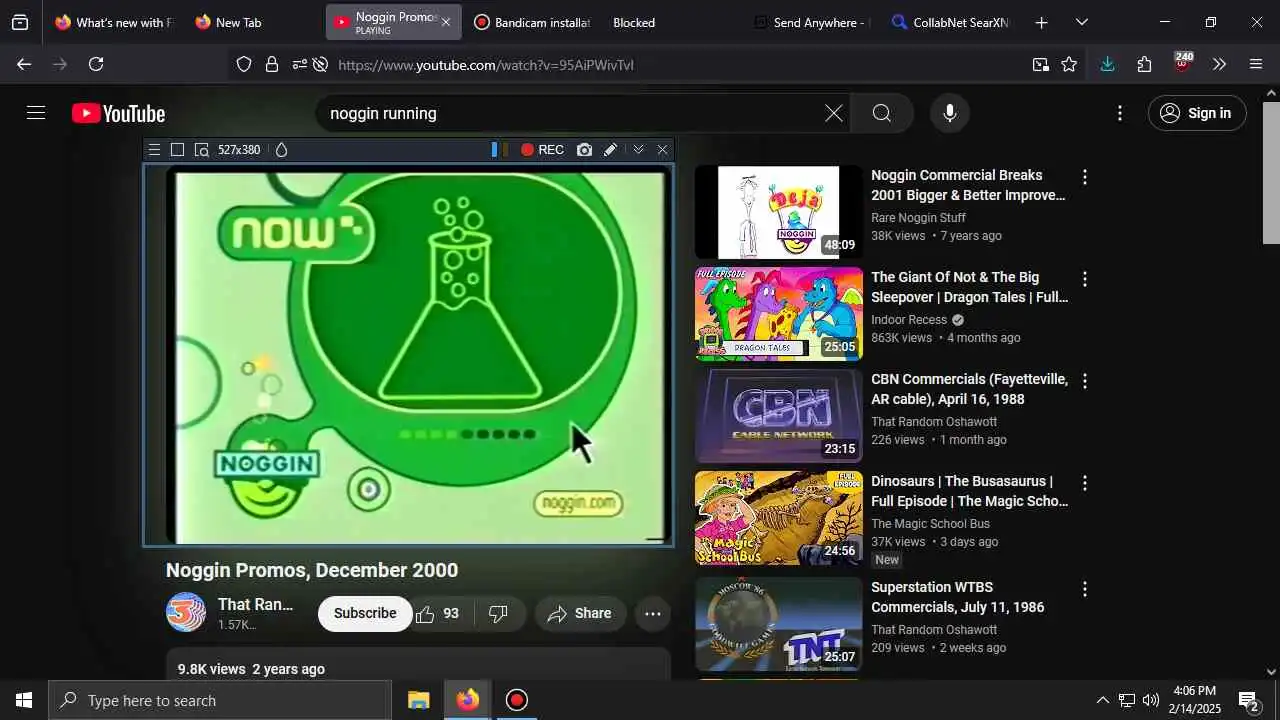The image size is (1280, 720).
Task: Click the autoplay blocked icon in address bar
Action: click(x=320, y=65)
